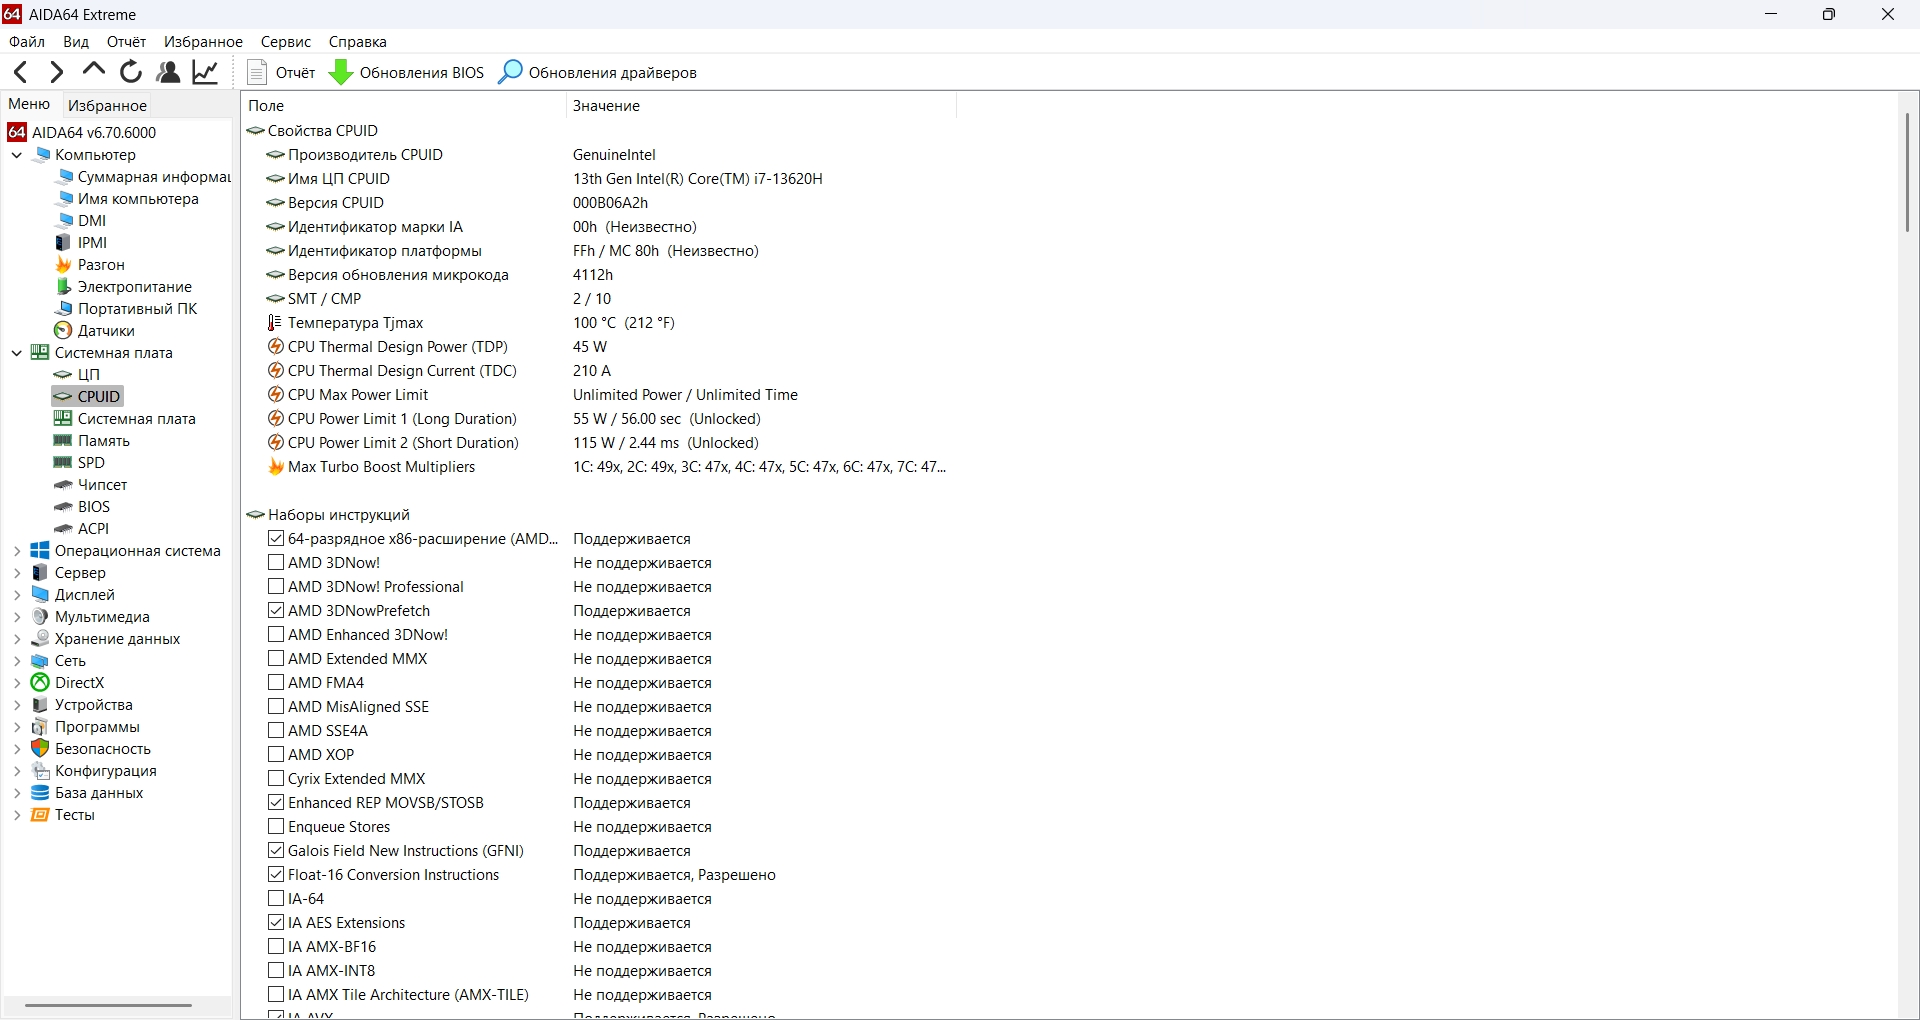Viewport: 1920px width, 1020px height.
Task: Sort by the Значение column header
Action: (x=761, y=106)
